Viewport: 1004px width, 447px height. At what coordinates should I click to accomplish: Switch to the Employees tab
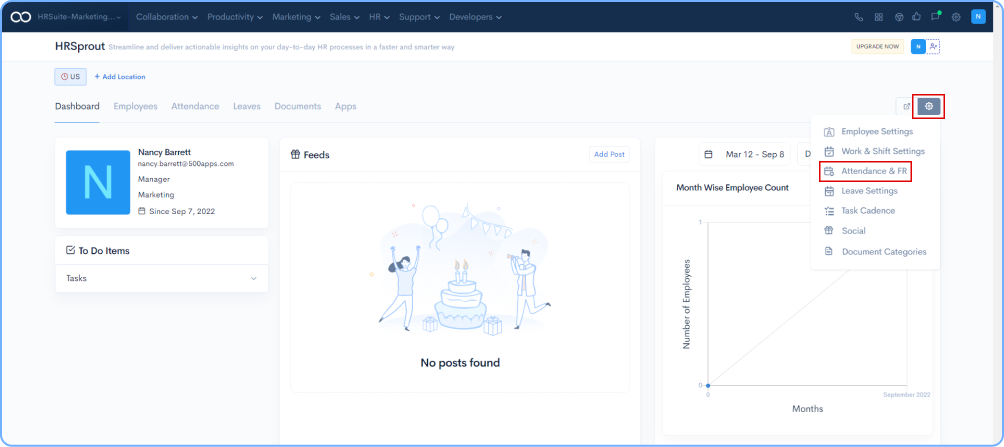click(x=135, y=106)
